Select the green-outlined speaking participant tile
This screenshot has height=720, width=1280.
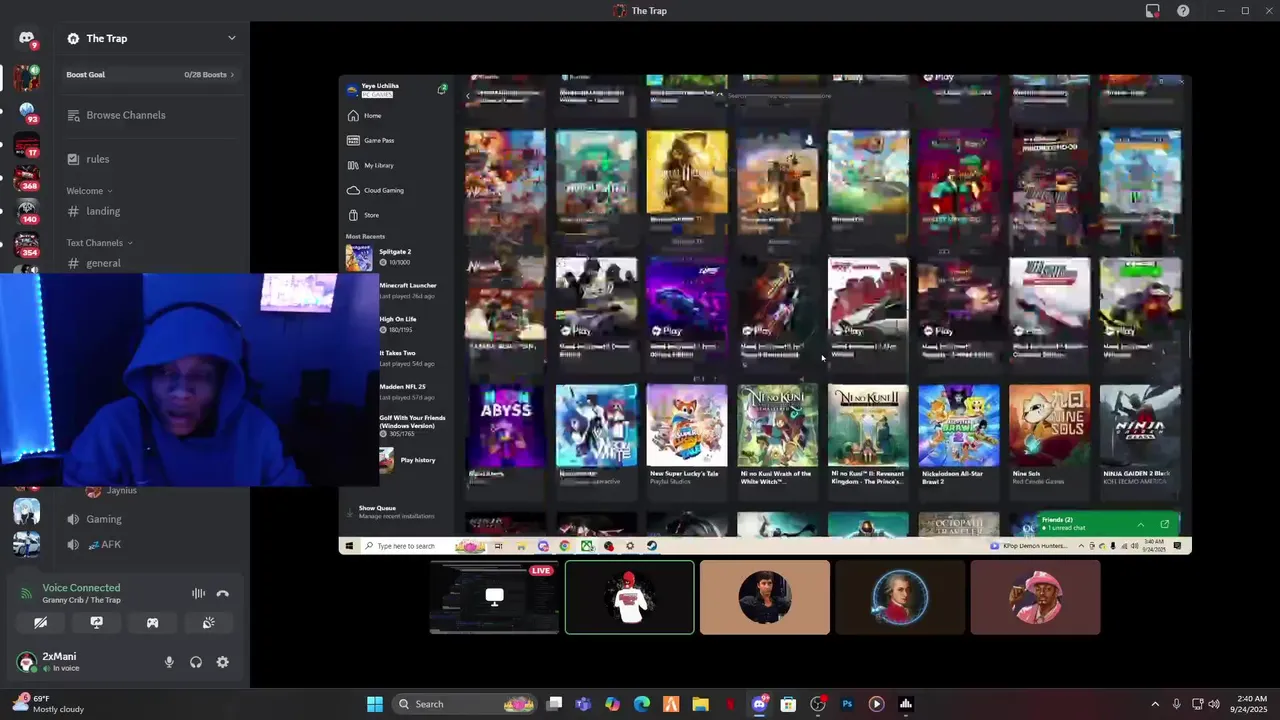pos(629,597)
